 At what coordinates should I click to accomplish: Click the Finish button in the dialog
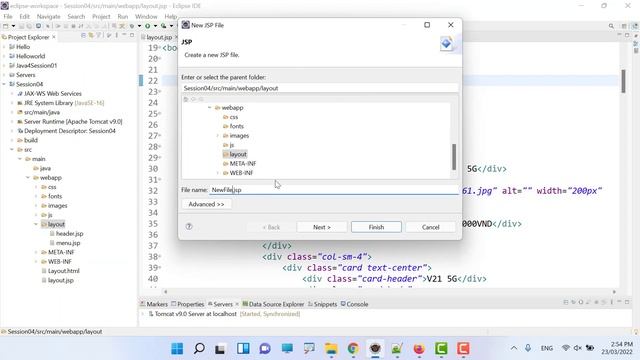click(x=376, y=227)
